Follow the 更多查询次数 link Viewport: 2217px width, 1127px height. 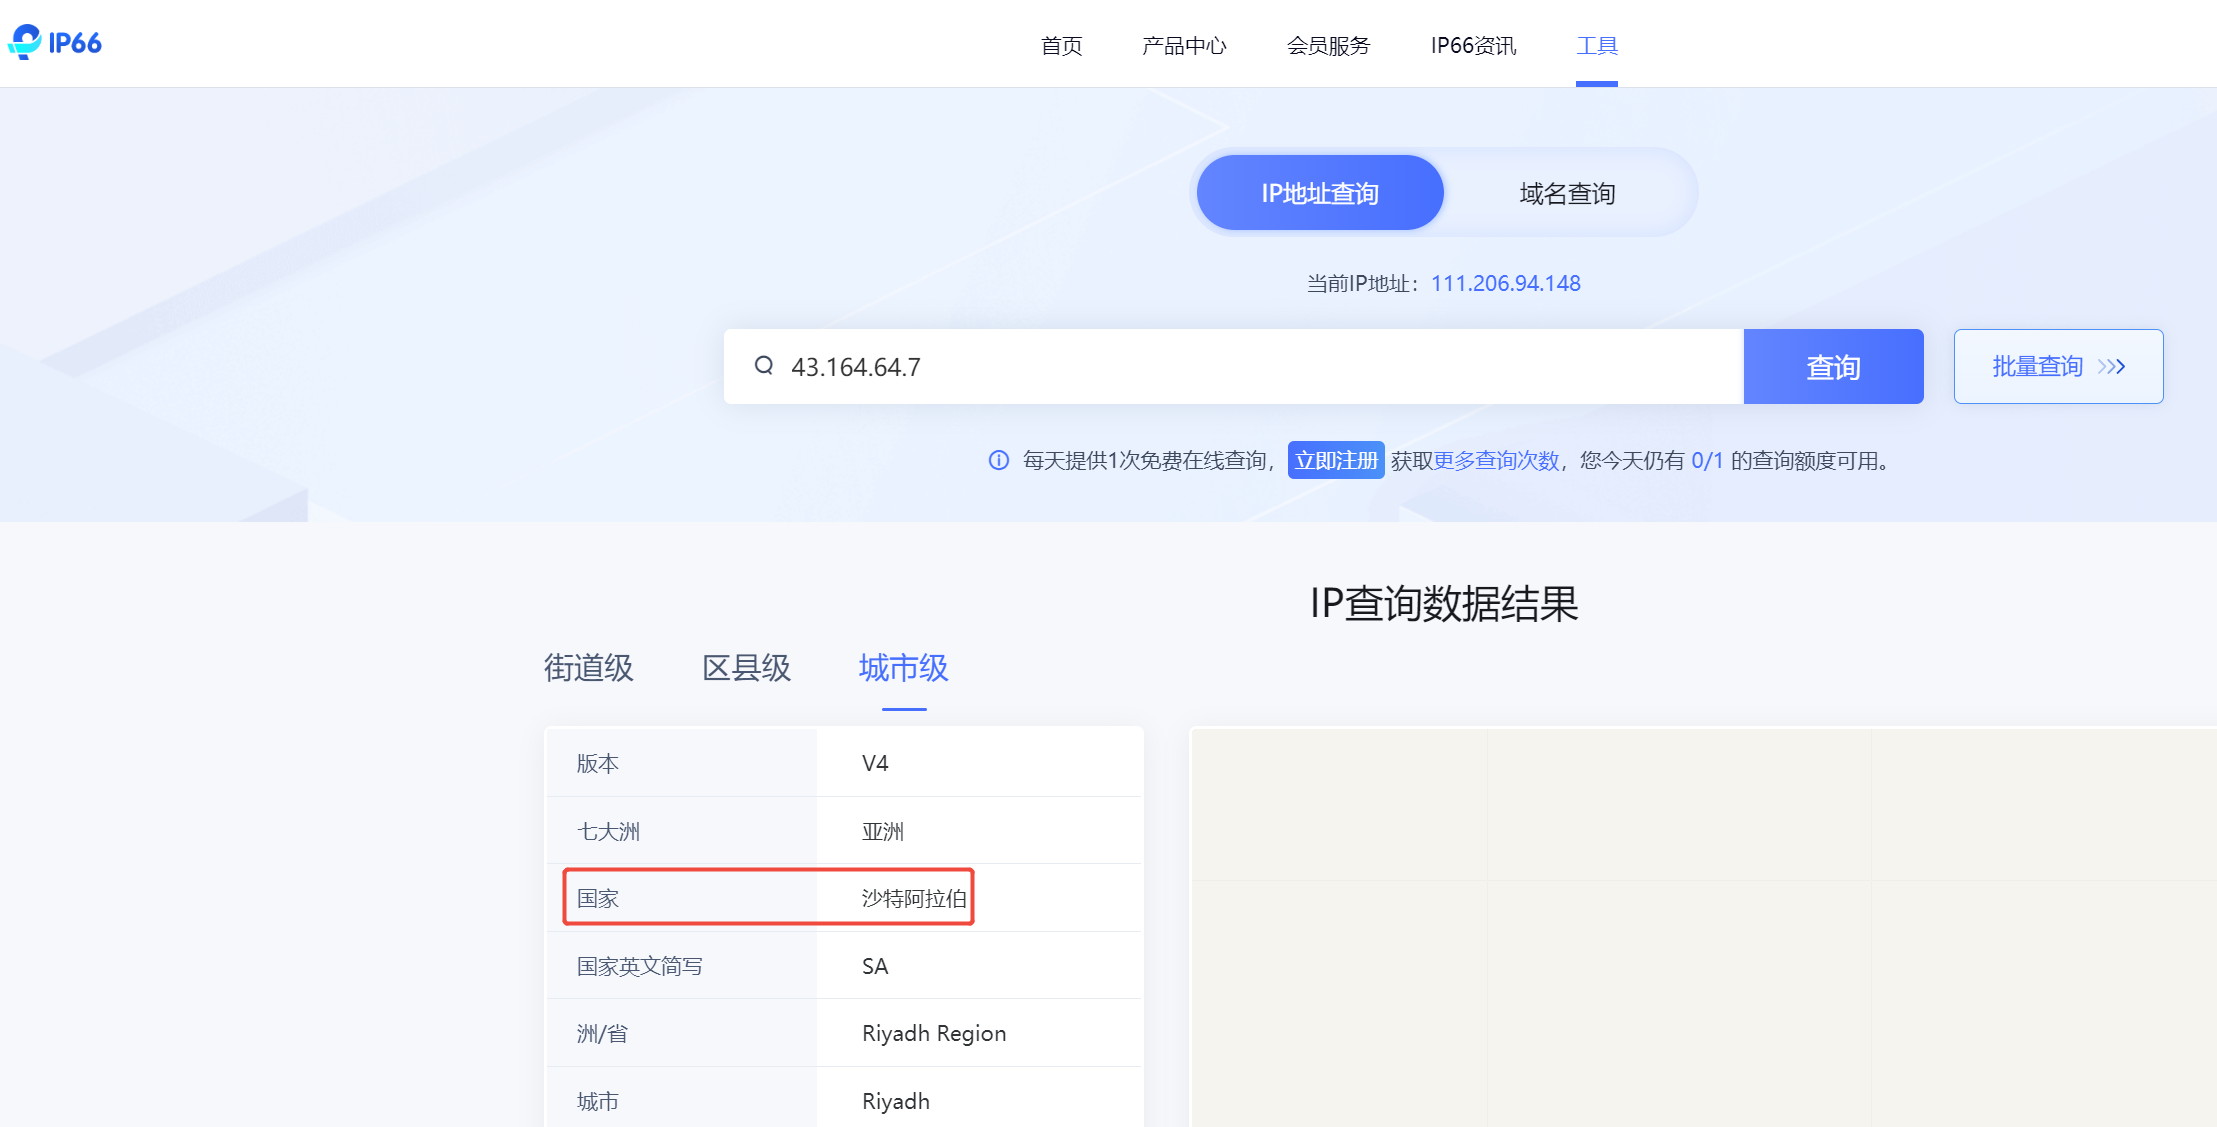(x=1496, y=460)
